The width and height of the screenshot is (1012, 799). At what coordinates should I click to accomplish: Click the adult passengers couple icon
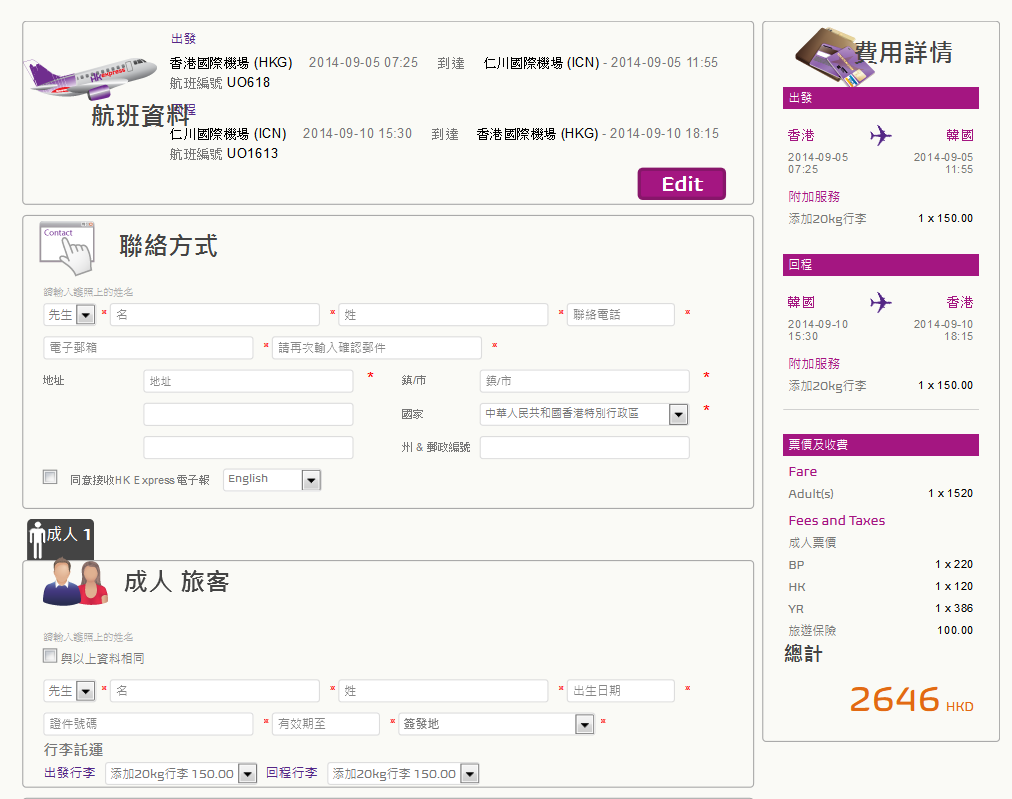(x=75, y=583)
